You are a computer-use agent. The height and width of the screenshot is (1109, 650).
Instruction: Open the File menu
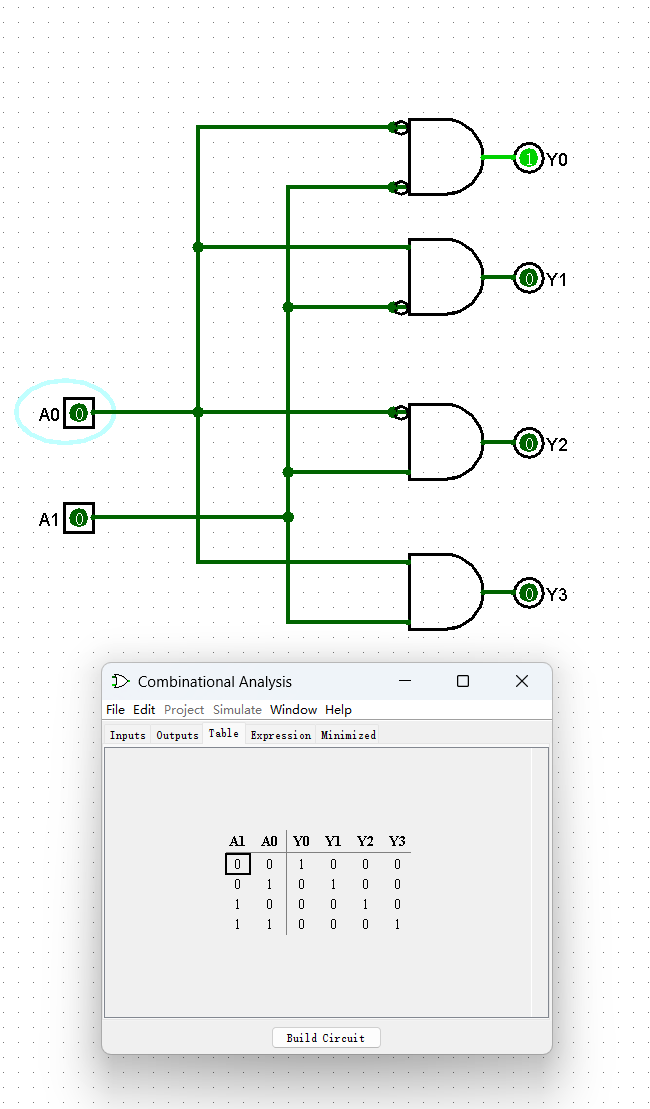coord(115,709)
